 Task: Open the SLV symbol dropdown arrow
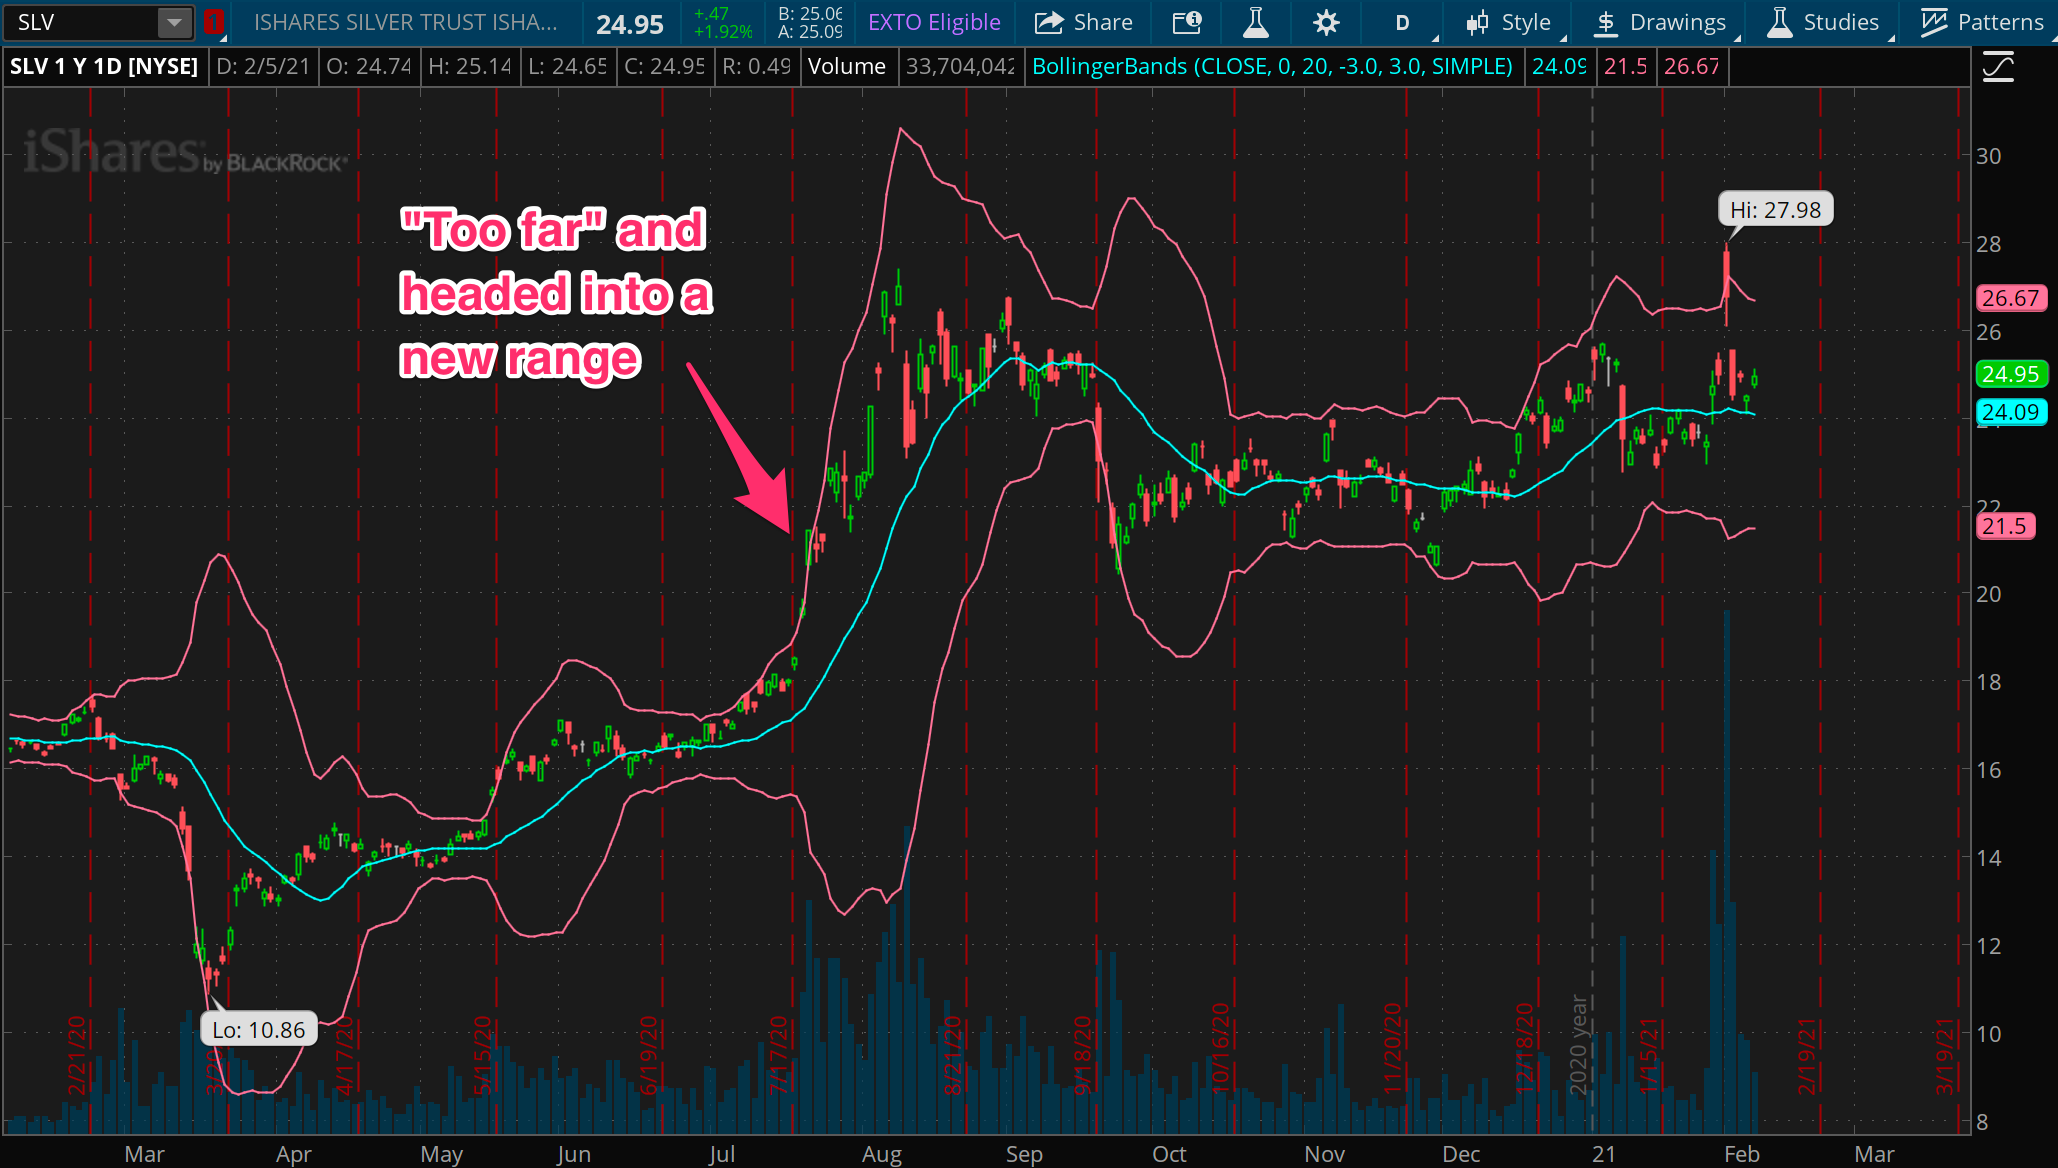[174, 22]
